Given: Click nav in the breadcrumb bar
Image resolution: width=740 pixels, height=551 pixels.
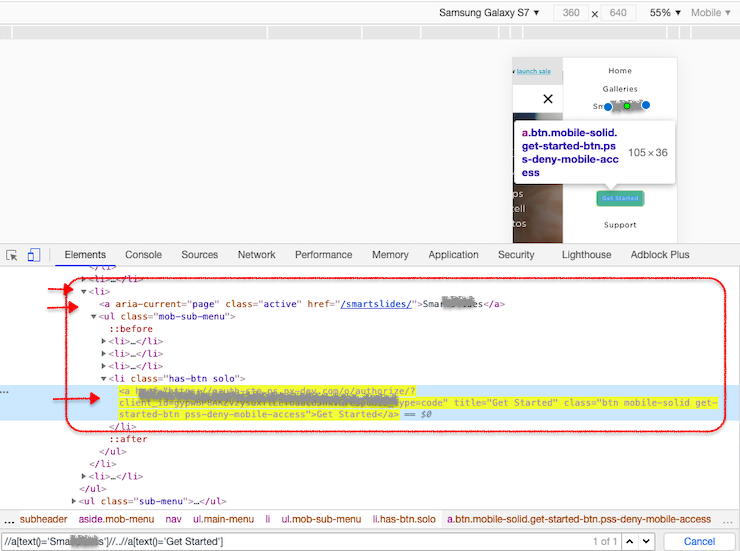Looking at the screenshot, I should click(173, 519).
